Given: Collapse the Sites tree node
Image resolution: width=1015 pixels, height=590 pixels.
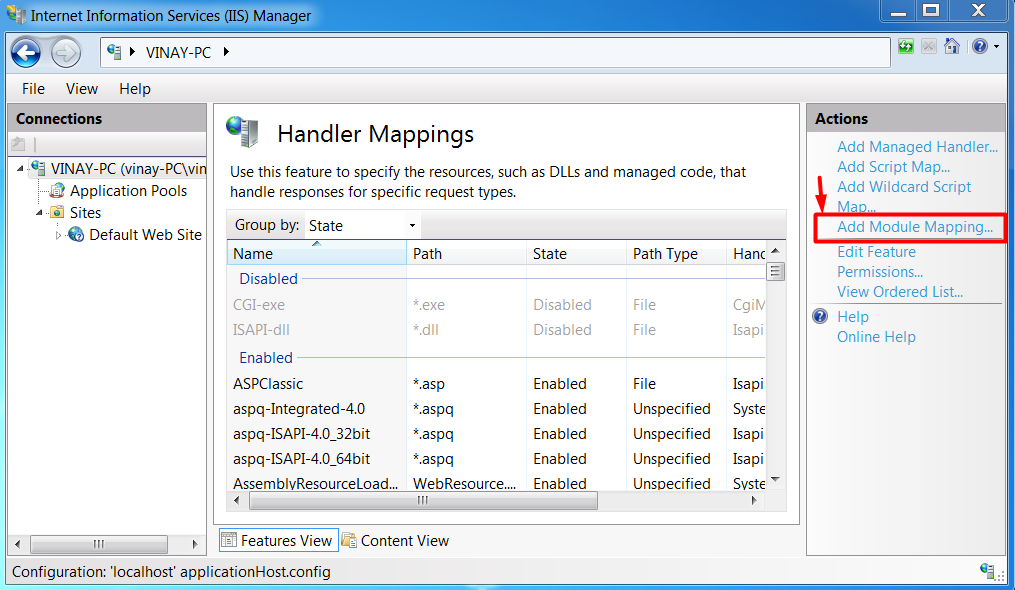Looking at the screenshot, I should 39,212.
